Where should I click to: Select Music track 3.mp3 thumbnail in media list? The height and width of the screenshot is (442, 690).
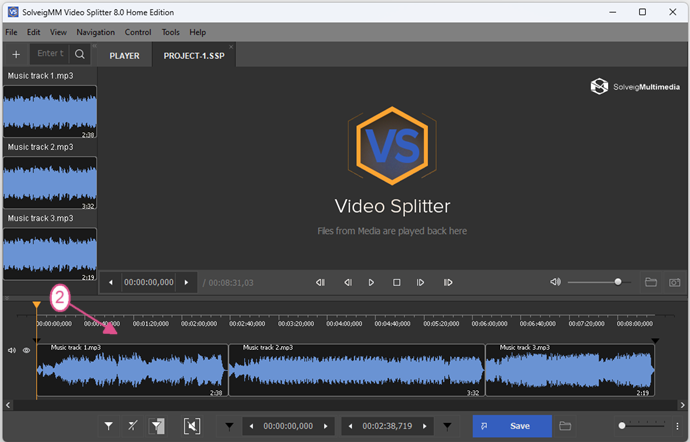tap(50, 254)
